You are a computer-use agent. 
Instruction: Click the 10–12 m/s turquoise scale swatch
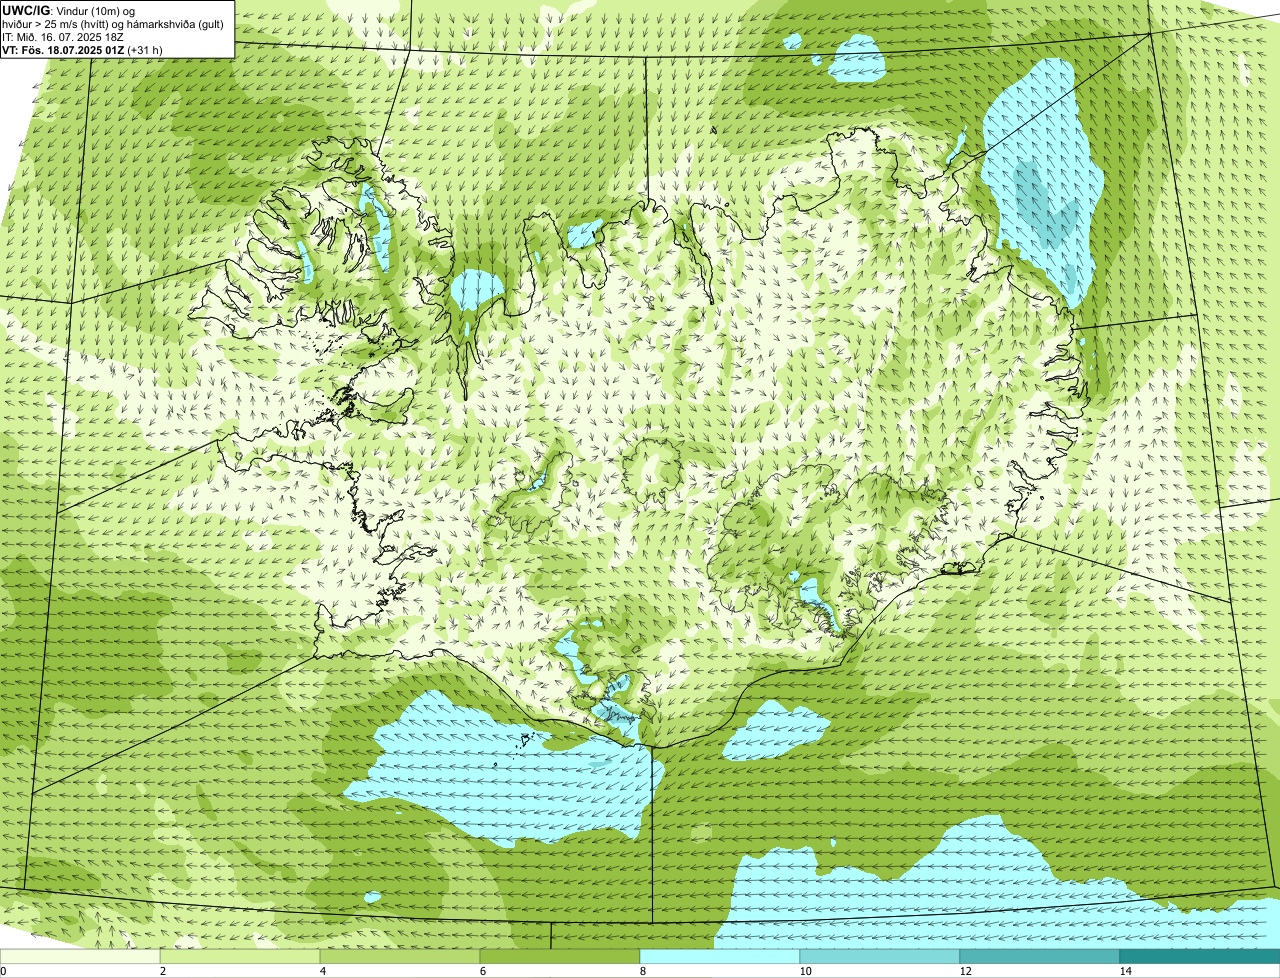[x=880, y=957]
